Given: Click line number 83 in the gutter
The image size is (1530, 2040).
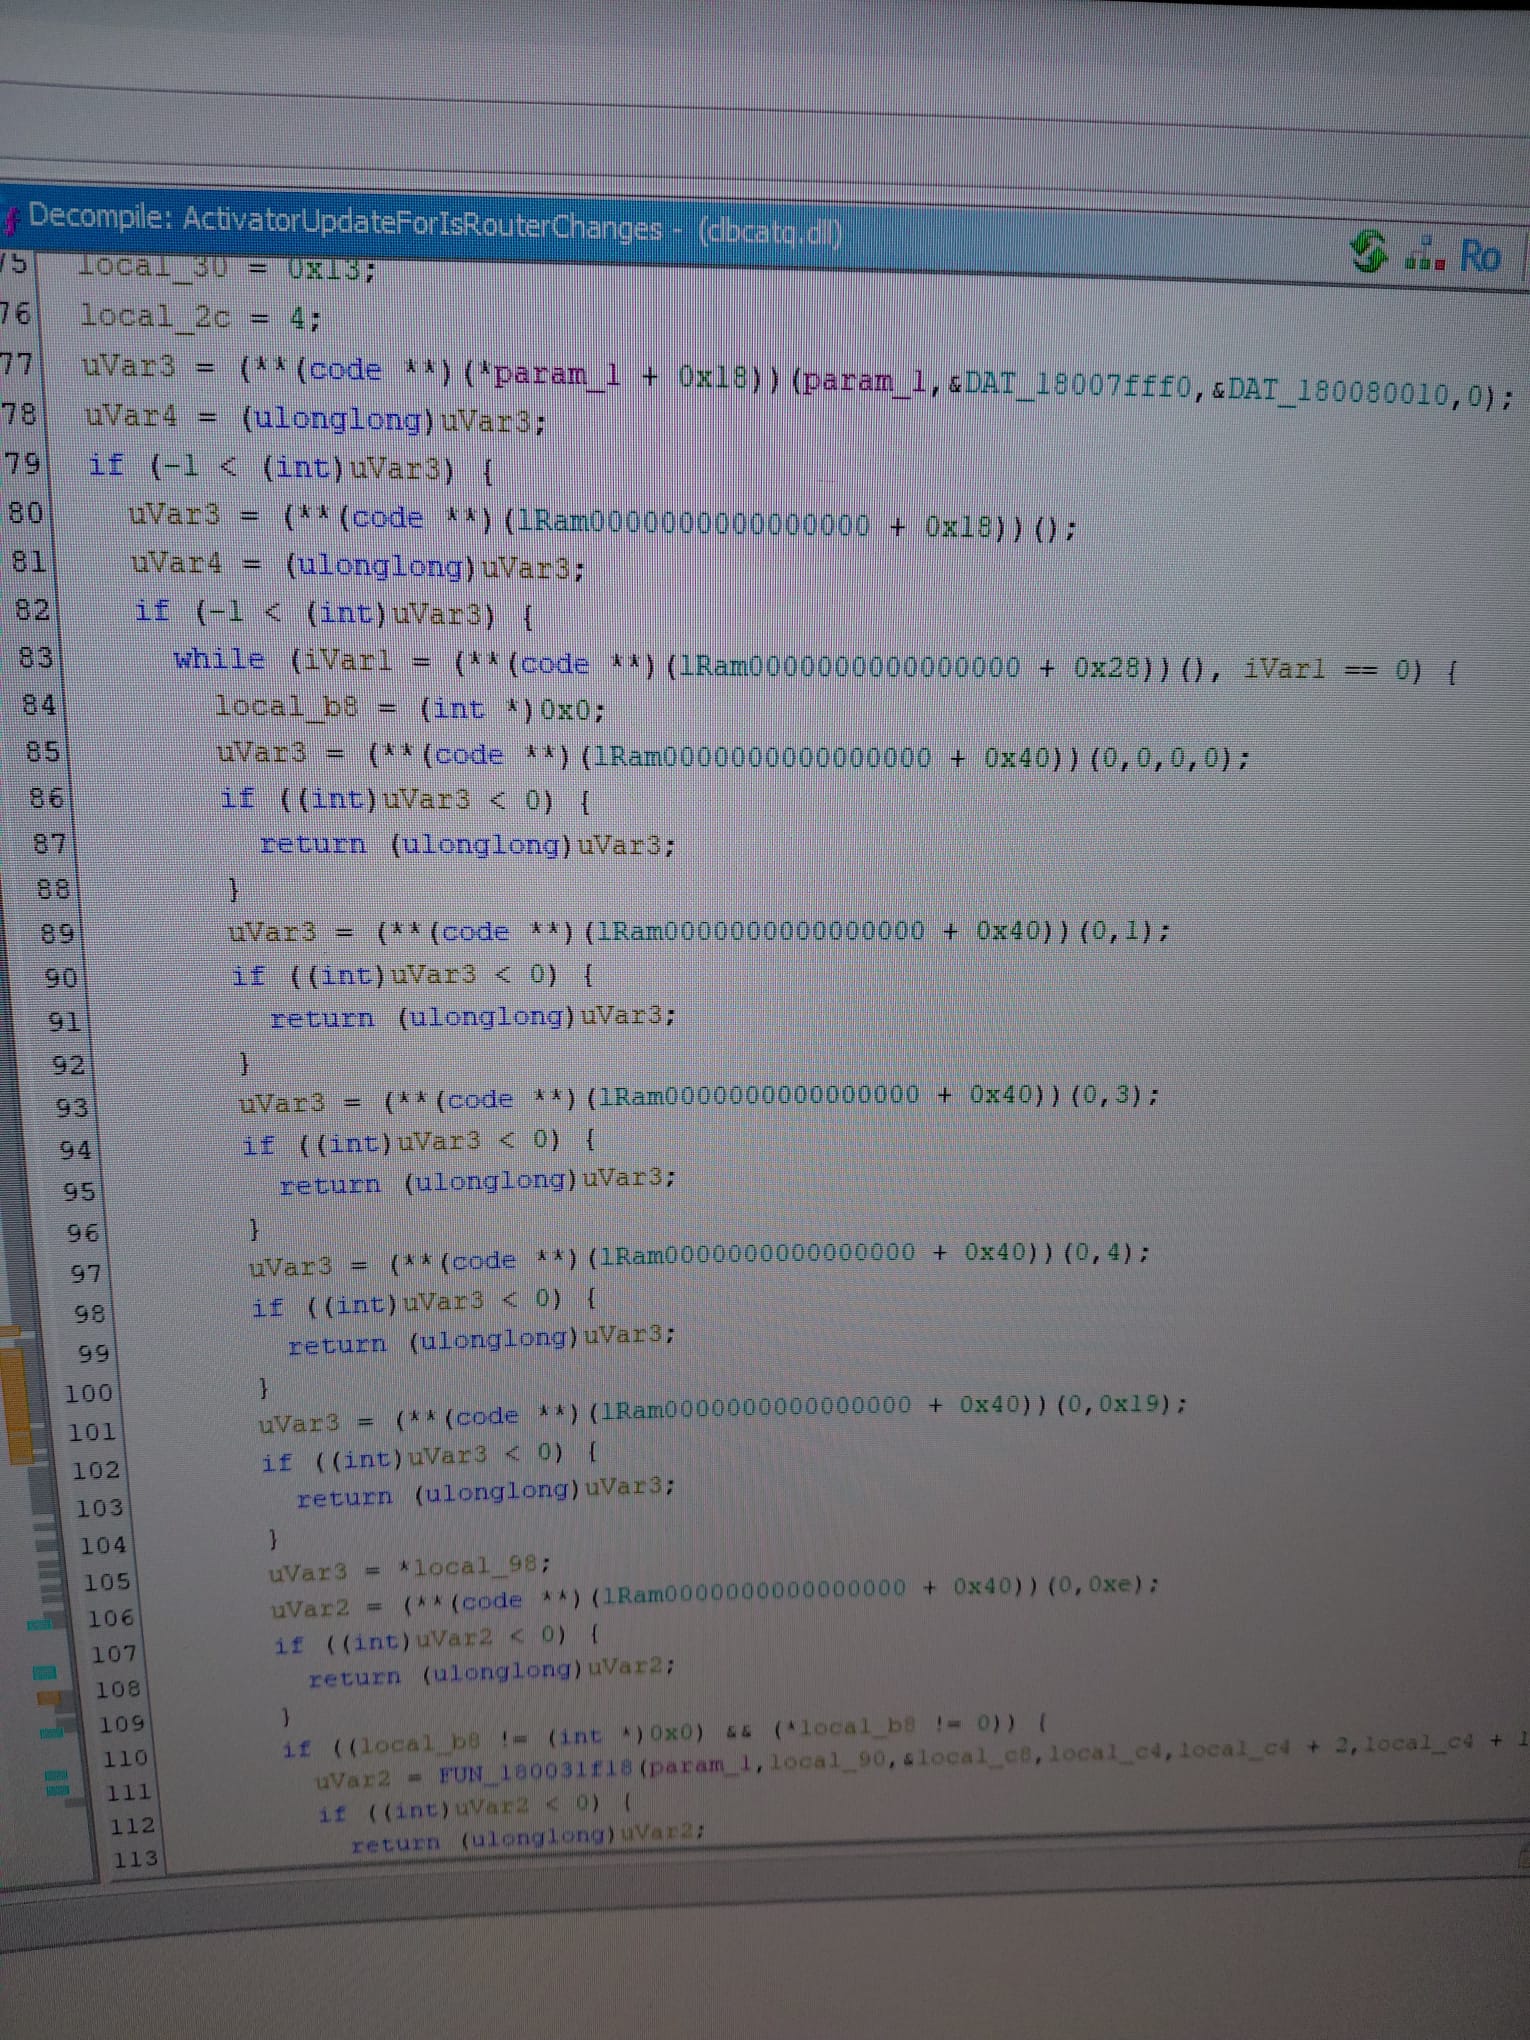Looking at the screenshot, I should (x=36, y=657).
